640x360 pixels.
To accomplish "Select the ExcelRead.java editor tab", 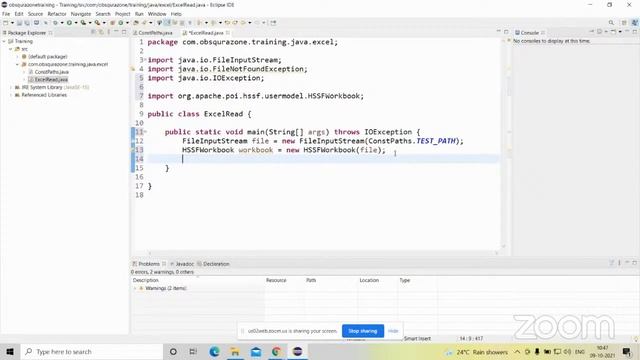I will click(x=206, y=33).
